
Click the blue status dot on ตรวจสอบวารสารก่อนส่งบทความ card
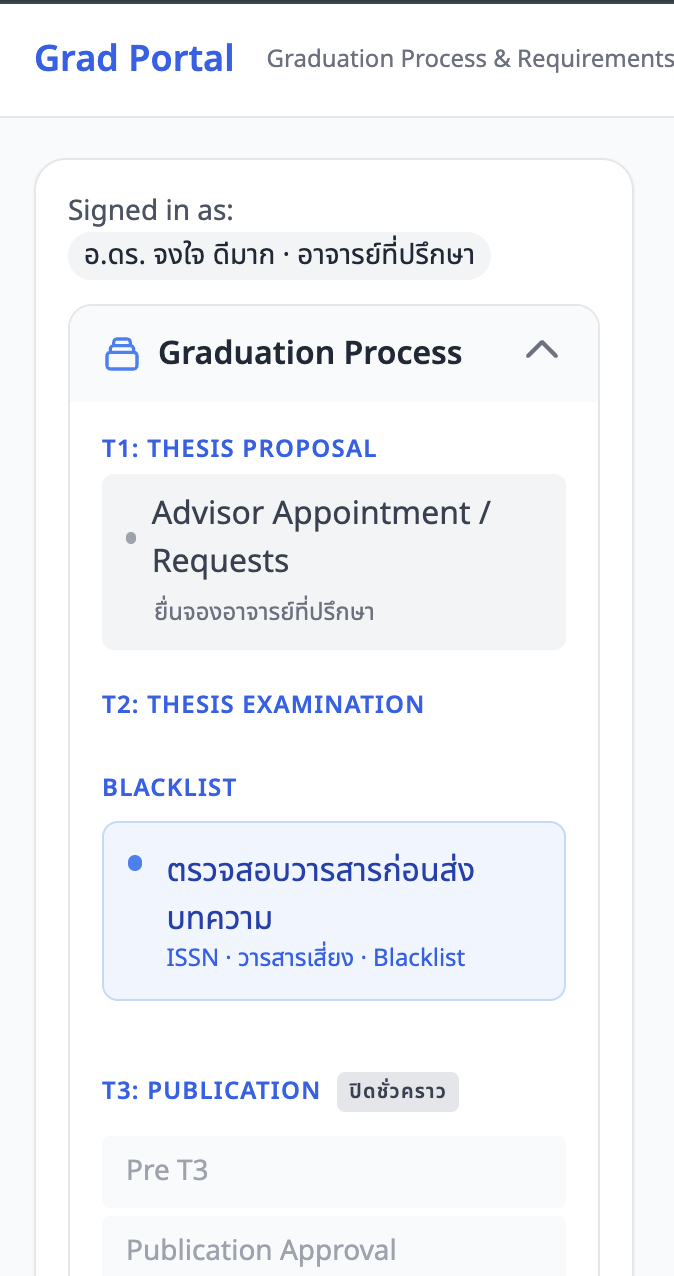point(134,864)
